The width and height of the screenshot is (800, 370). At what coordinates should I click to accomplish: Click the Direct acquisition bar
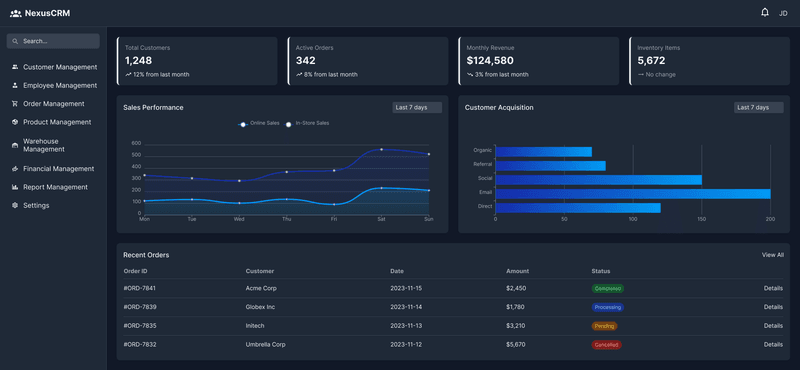click(x=578, y=208)
